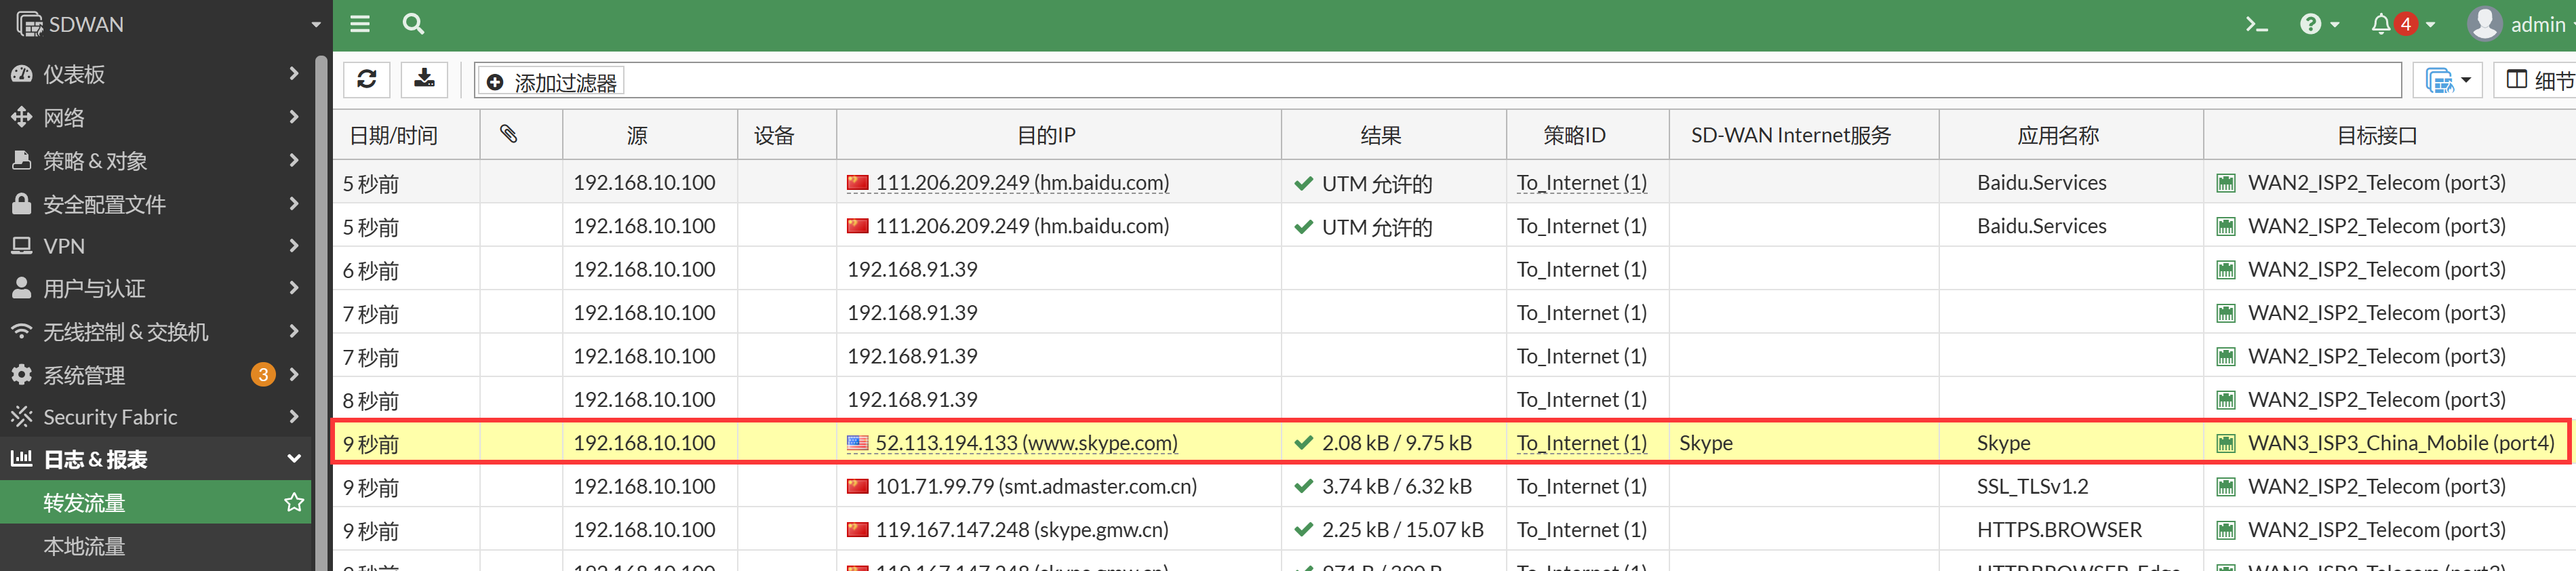Image resolution: width=2576 pixels, height=571 pixels.
Task: Toggle the hamburger menu icon
Action: tap(360, 24)
